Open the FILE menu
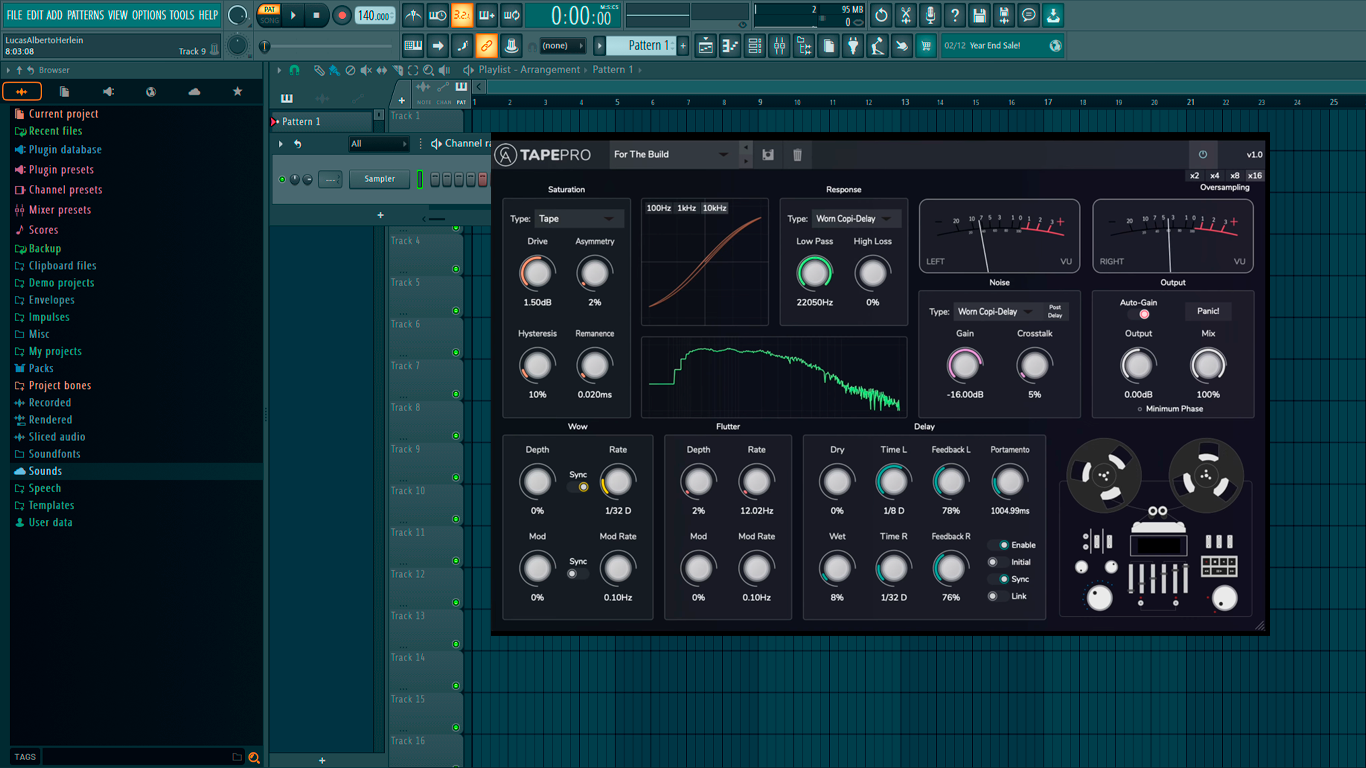This screenshot has width=1366, height=768. (x=14, y=15)
